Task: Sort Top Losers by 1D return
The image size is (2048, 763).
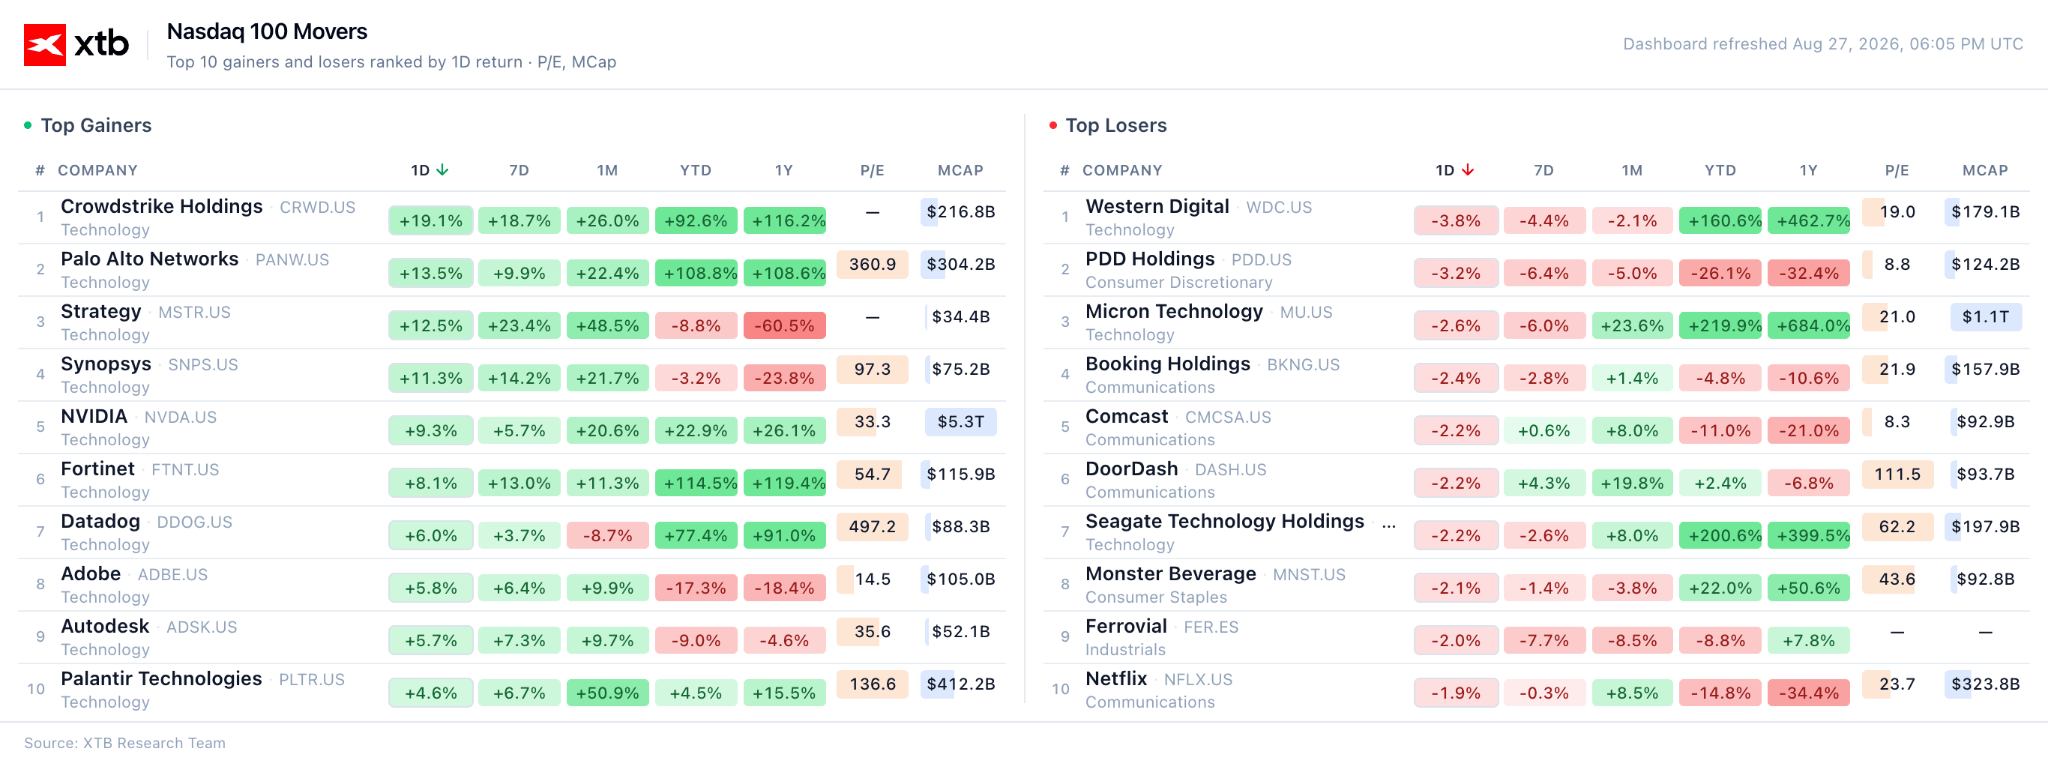Action: (1455, 171)
